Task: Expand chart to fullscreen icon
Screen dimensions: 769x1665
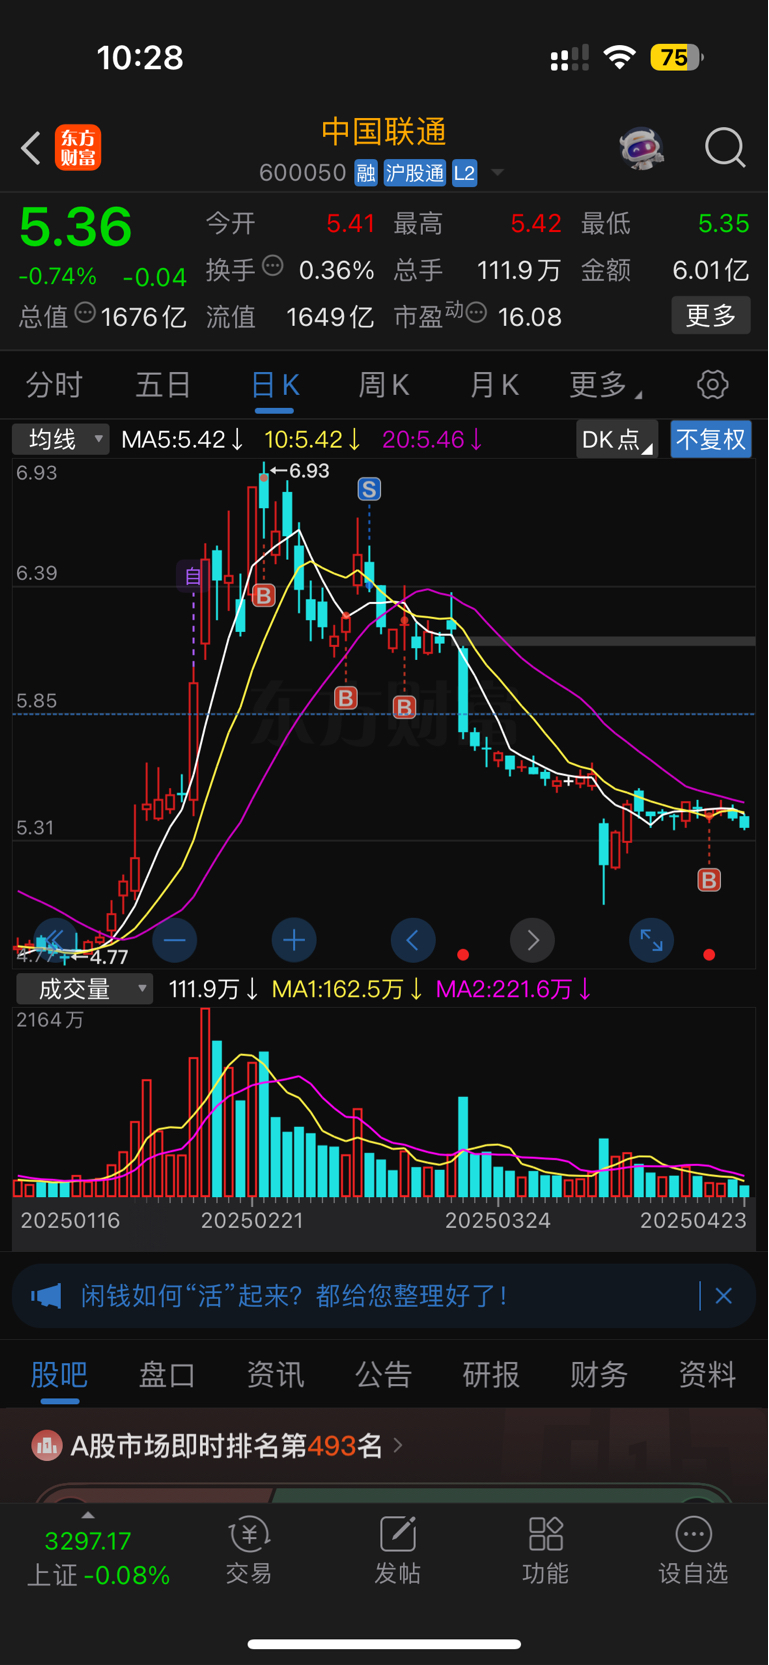Action: pyautogui.click(x=651, y=940)
